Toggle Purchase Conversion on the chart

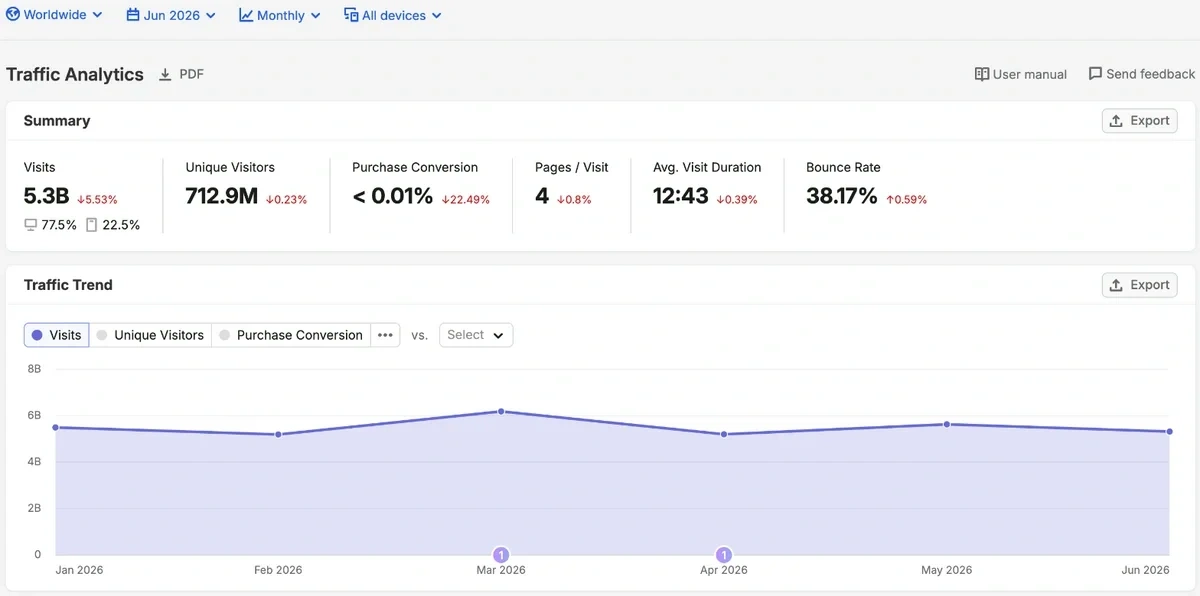(x=291, y=335)
